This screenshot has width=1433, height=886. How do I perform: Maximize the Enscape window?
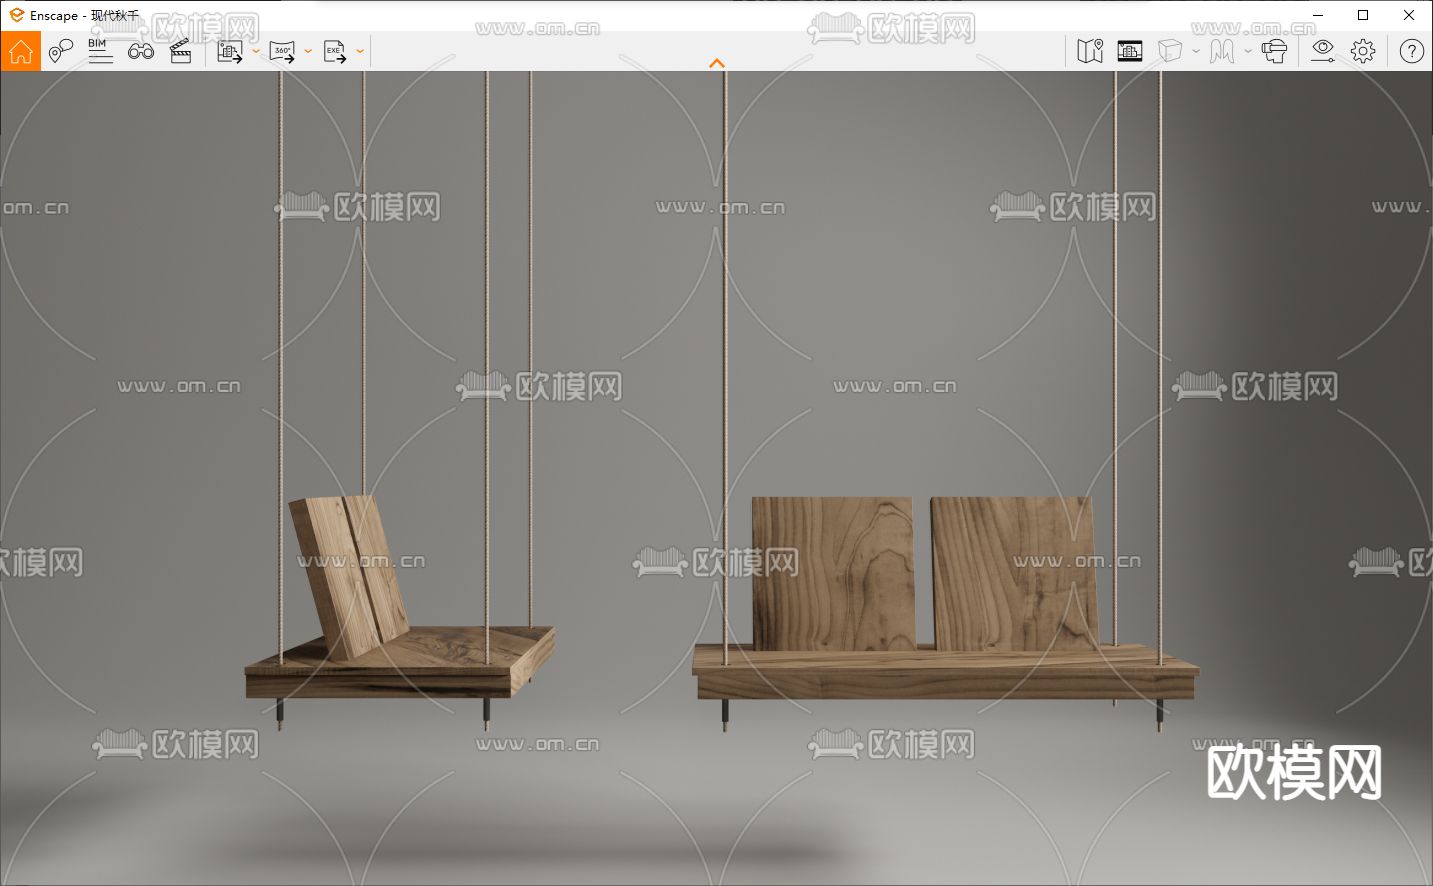[x=1363, y=15]
